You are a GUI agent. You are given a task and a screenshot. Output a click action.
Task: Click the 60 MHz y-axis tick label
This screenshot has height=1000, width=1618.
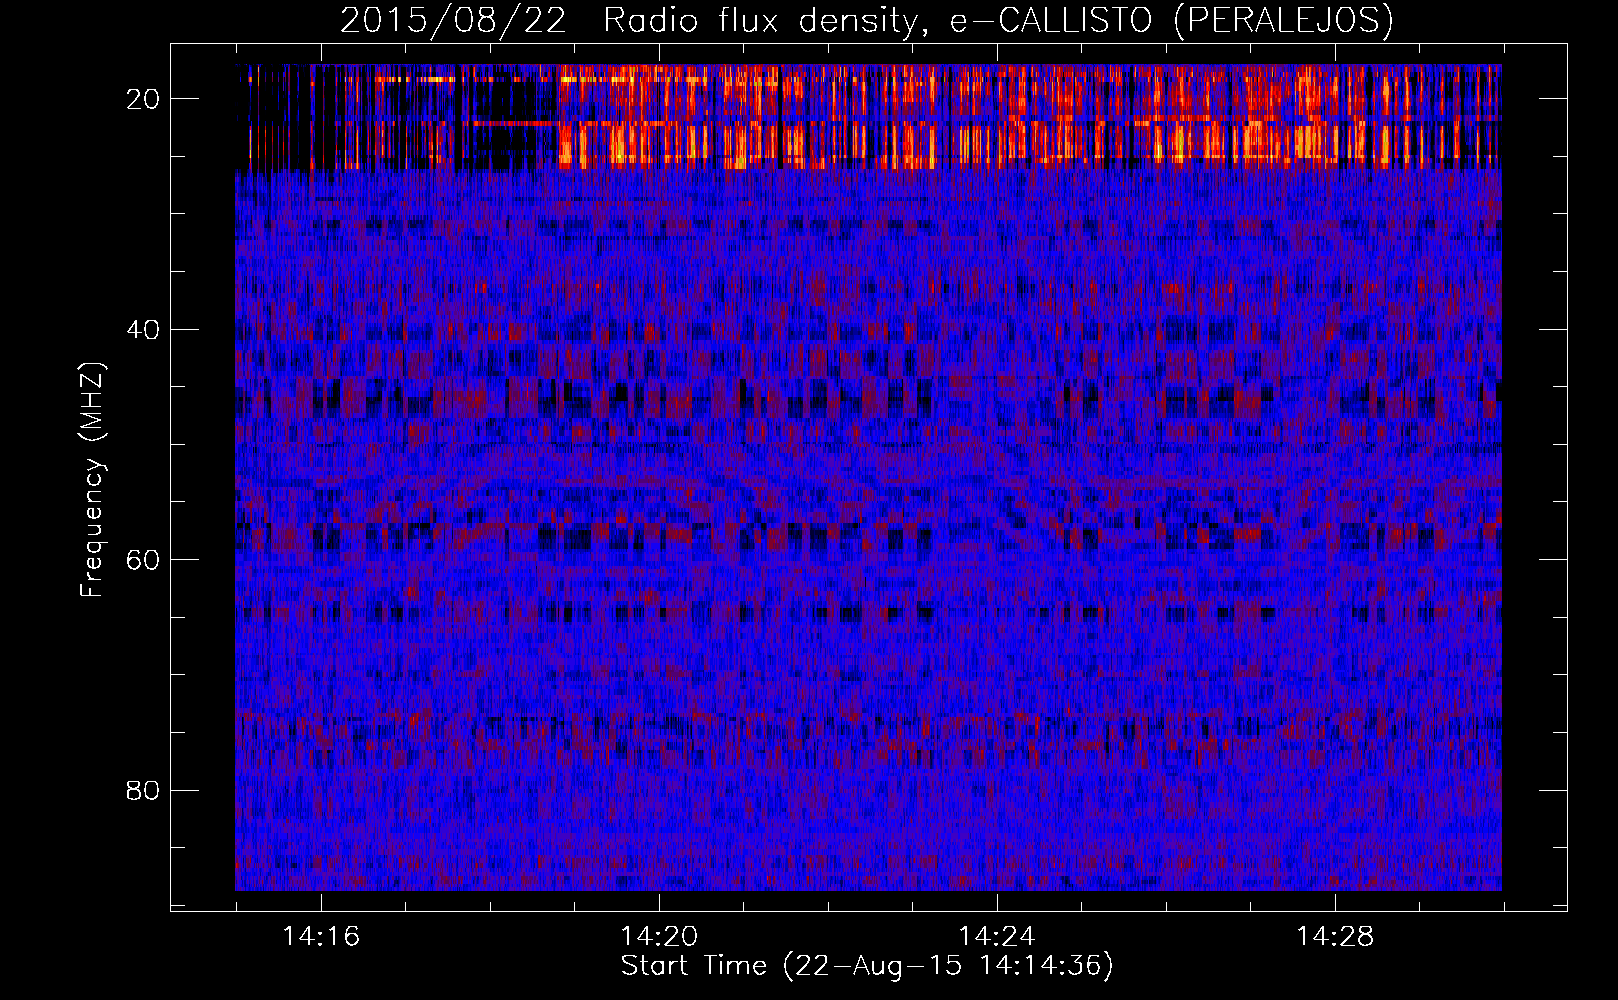click(x=144, y=559)
